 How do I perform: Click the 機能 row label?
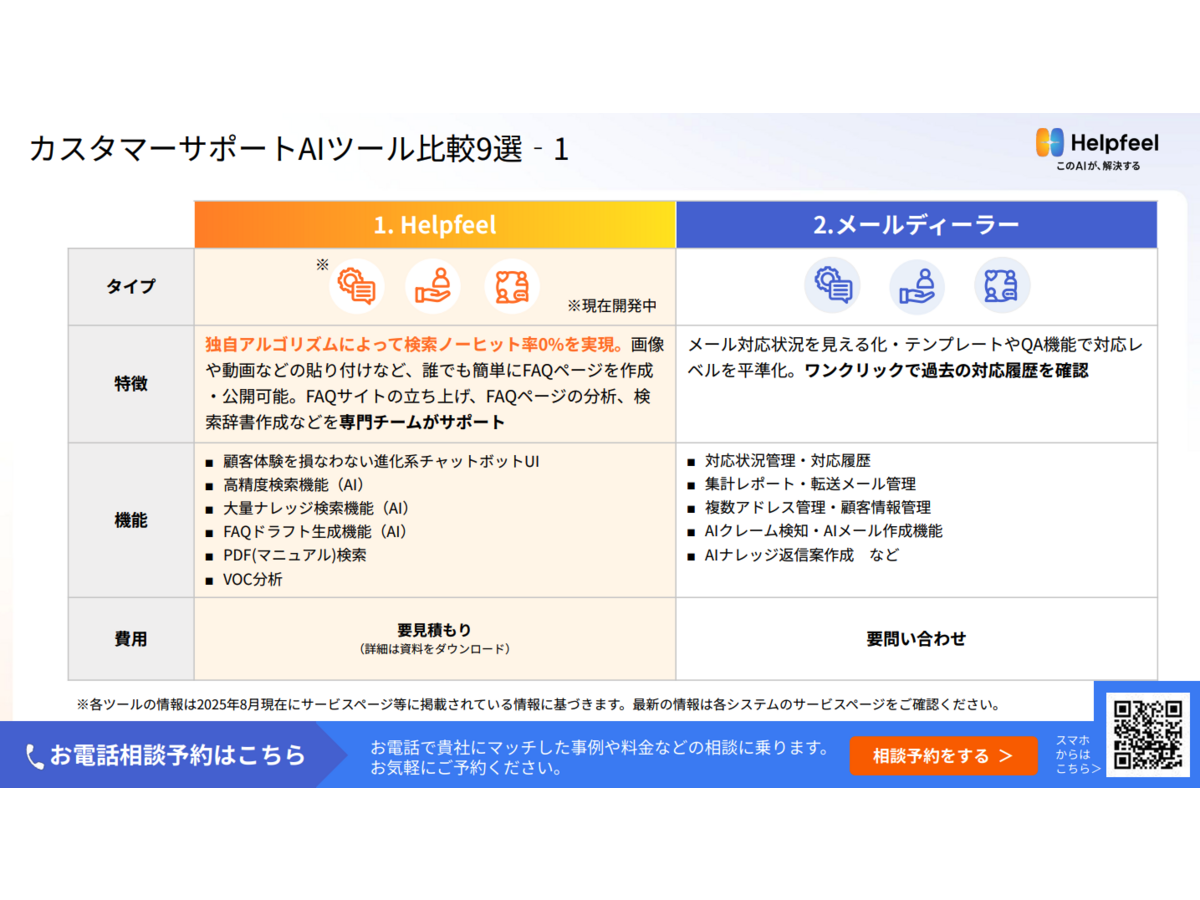click(x=131, y=520)
